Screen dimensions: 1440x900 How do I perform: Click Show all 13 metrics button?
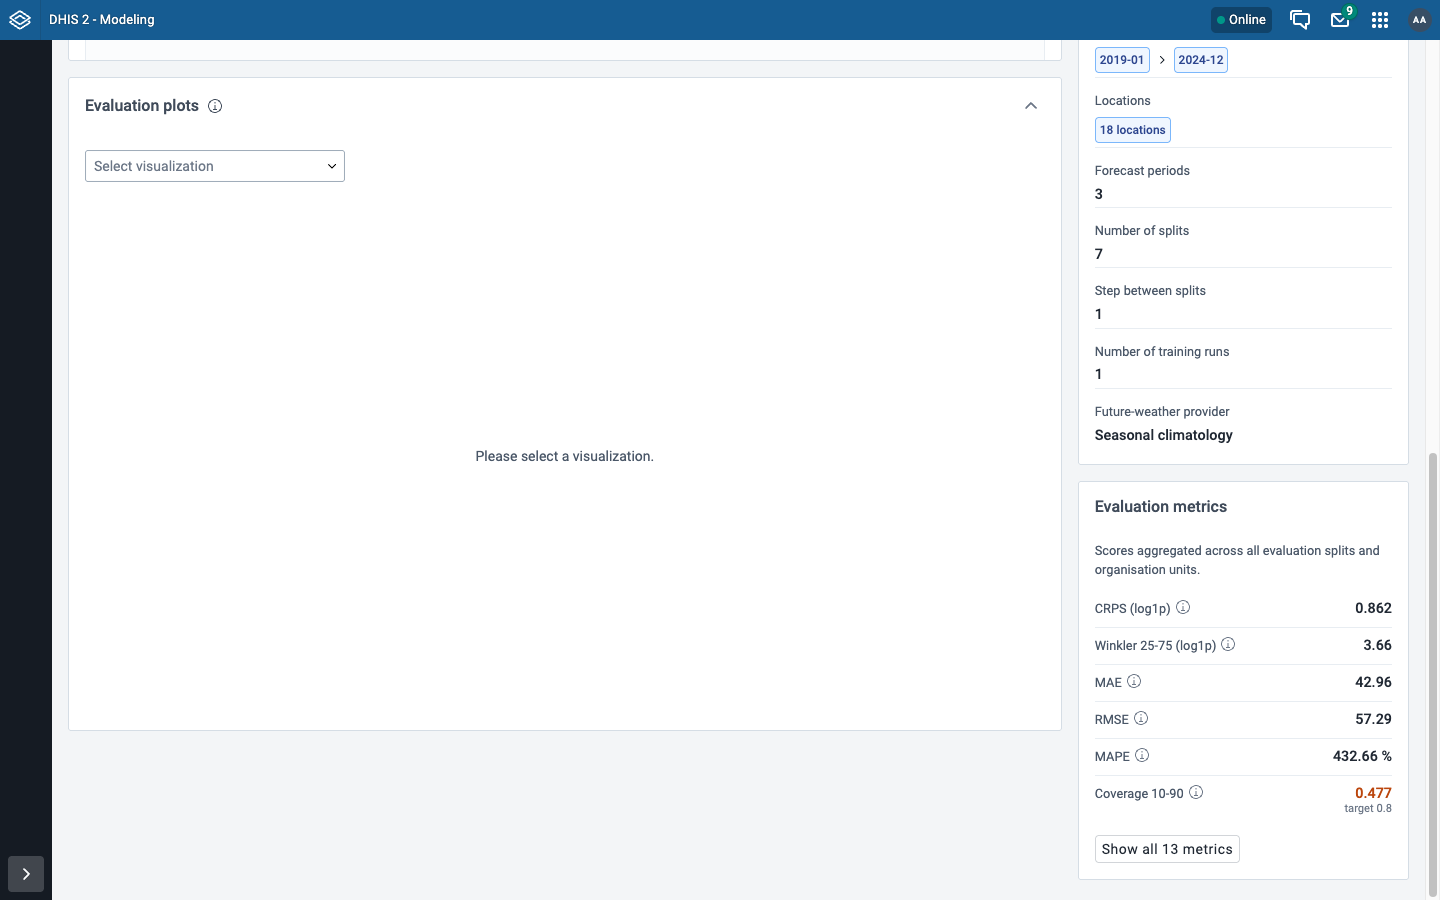[1167, 849]
